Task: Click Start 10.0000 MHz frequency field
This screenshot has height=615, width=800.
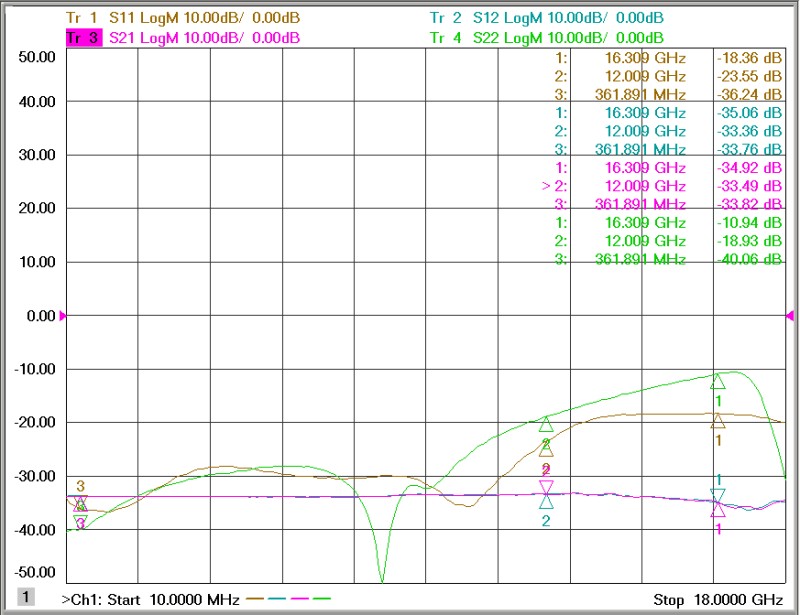Action: [150, 599]
